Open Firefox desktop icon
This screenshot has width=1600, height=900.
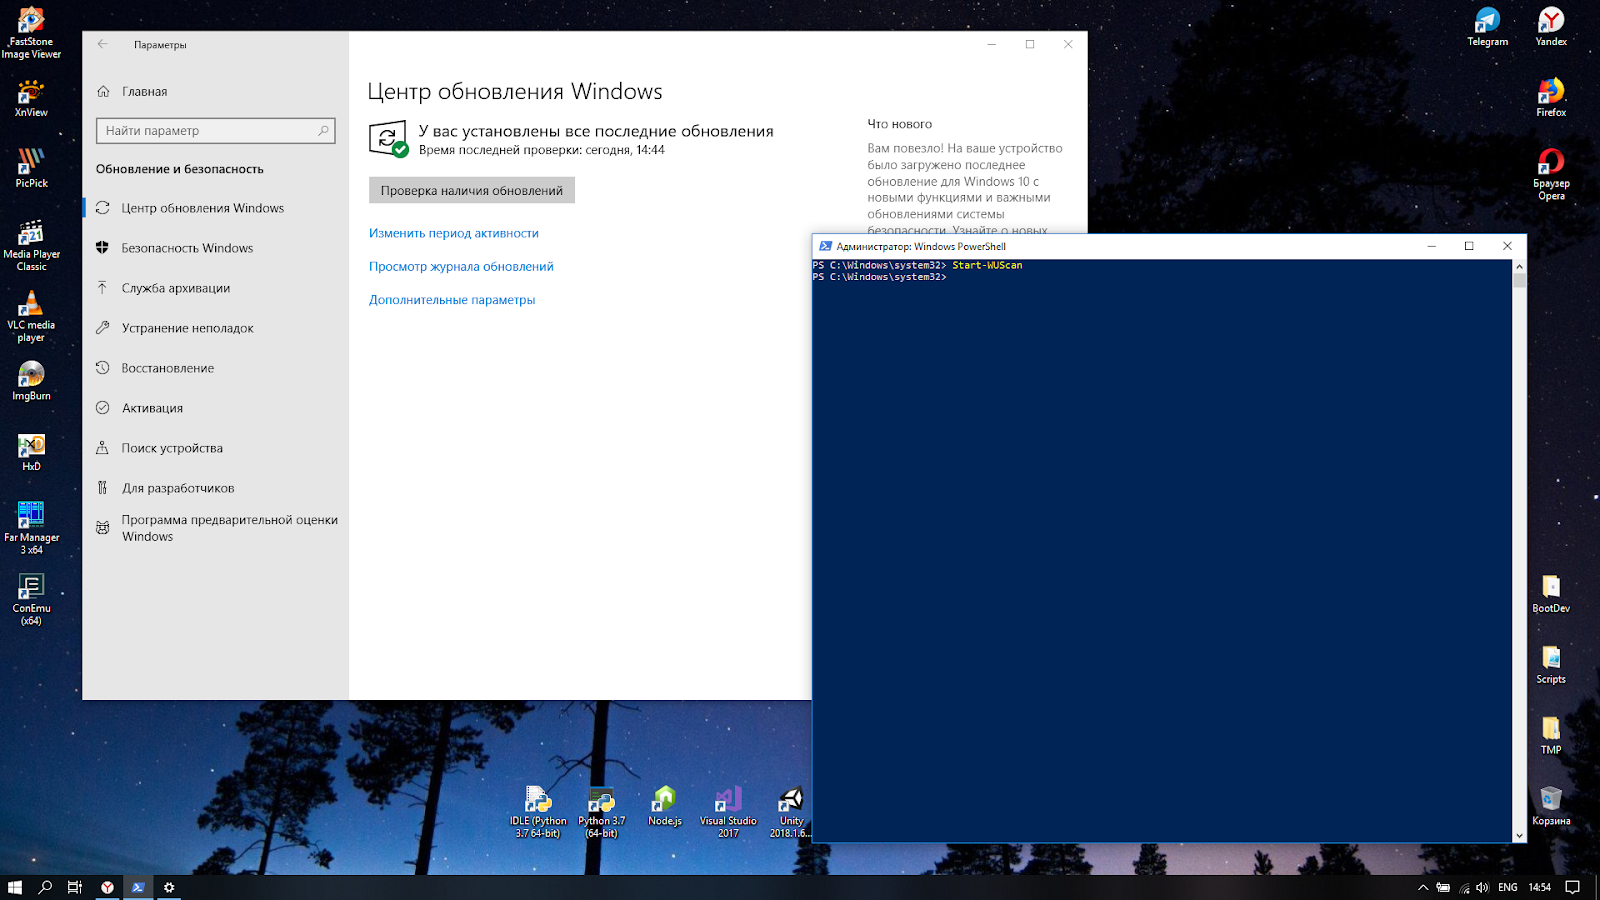coord(1551,98)
